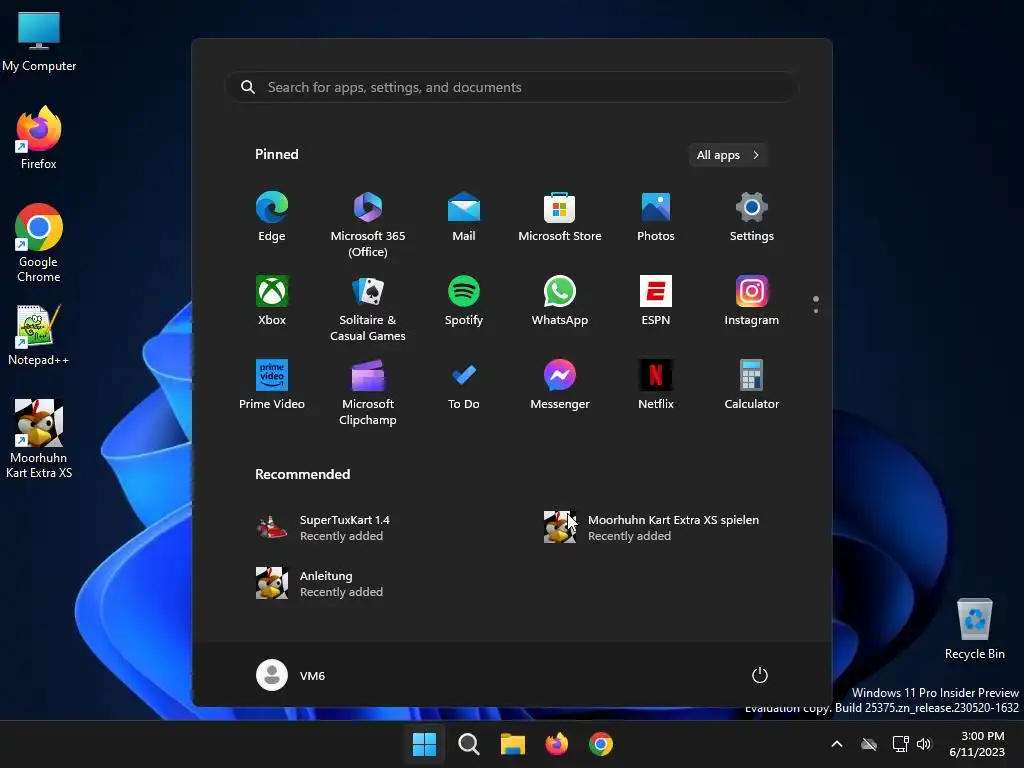Viewport: 1024px width, 768px height.
Task: Click the Recommended section heading
Action: coord(302,474)
